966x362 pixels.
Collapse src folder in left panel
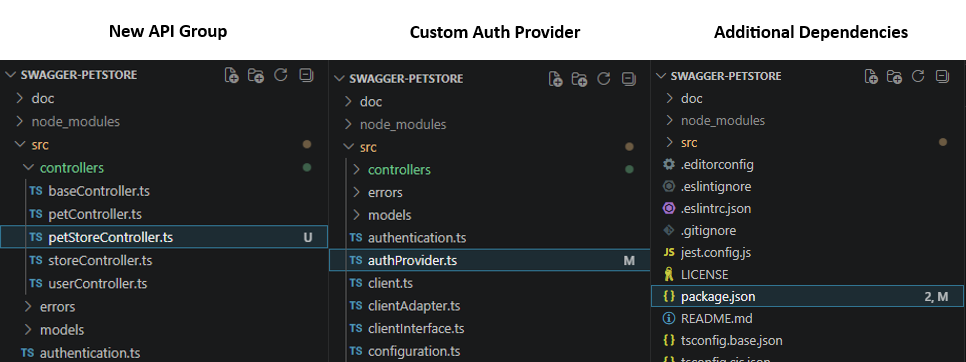20,145
